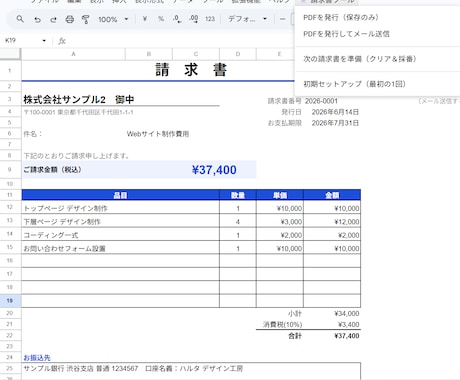This screenshot has width=460, height=380.
Task: Select column C header
Action: point(196,54)
